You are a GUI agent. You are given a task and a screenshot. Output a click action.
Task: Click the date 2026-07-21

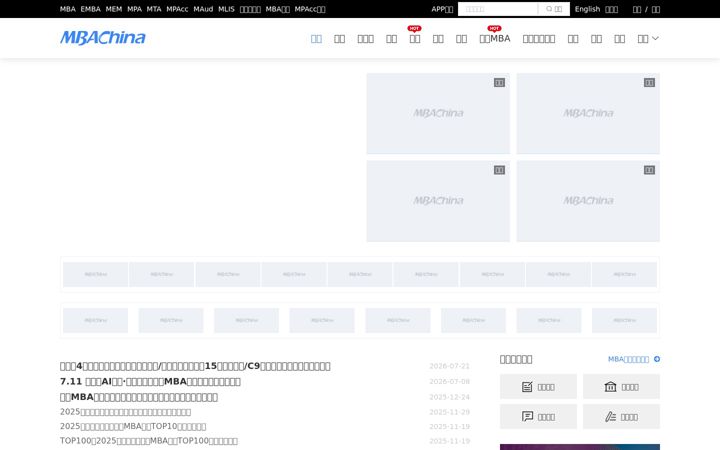(x=450, y=366)
